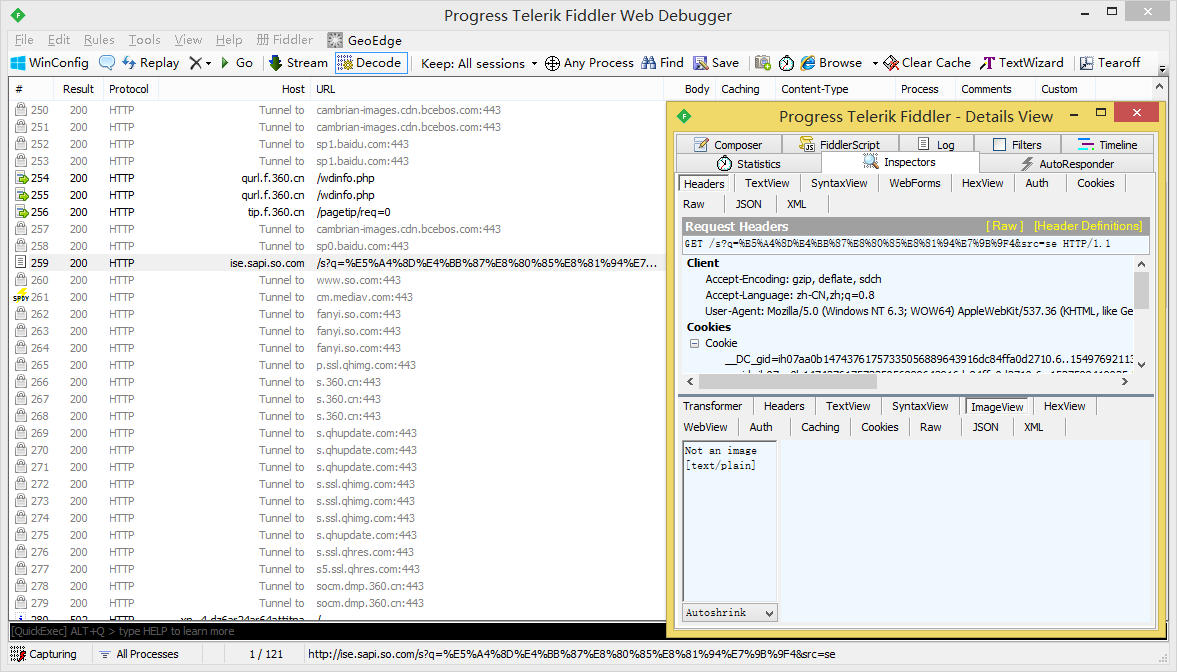The height and width of the screenshot is (672, 1177).
Task: Switch to the Timeline tab
Action: tap(1108, 145)
